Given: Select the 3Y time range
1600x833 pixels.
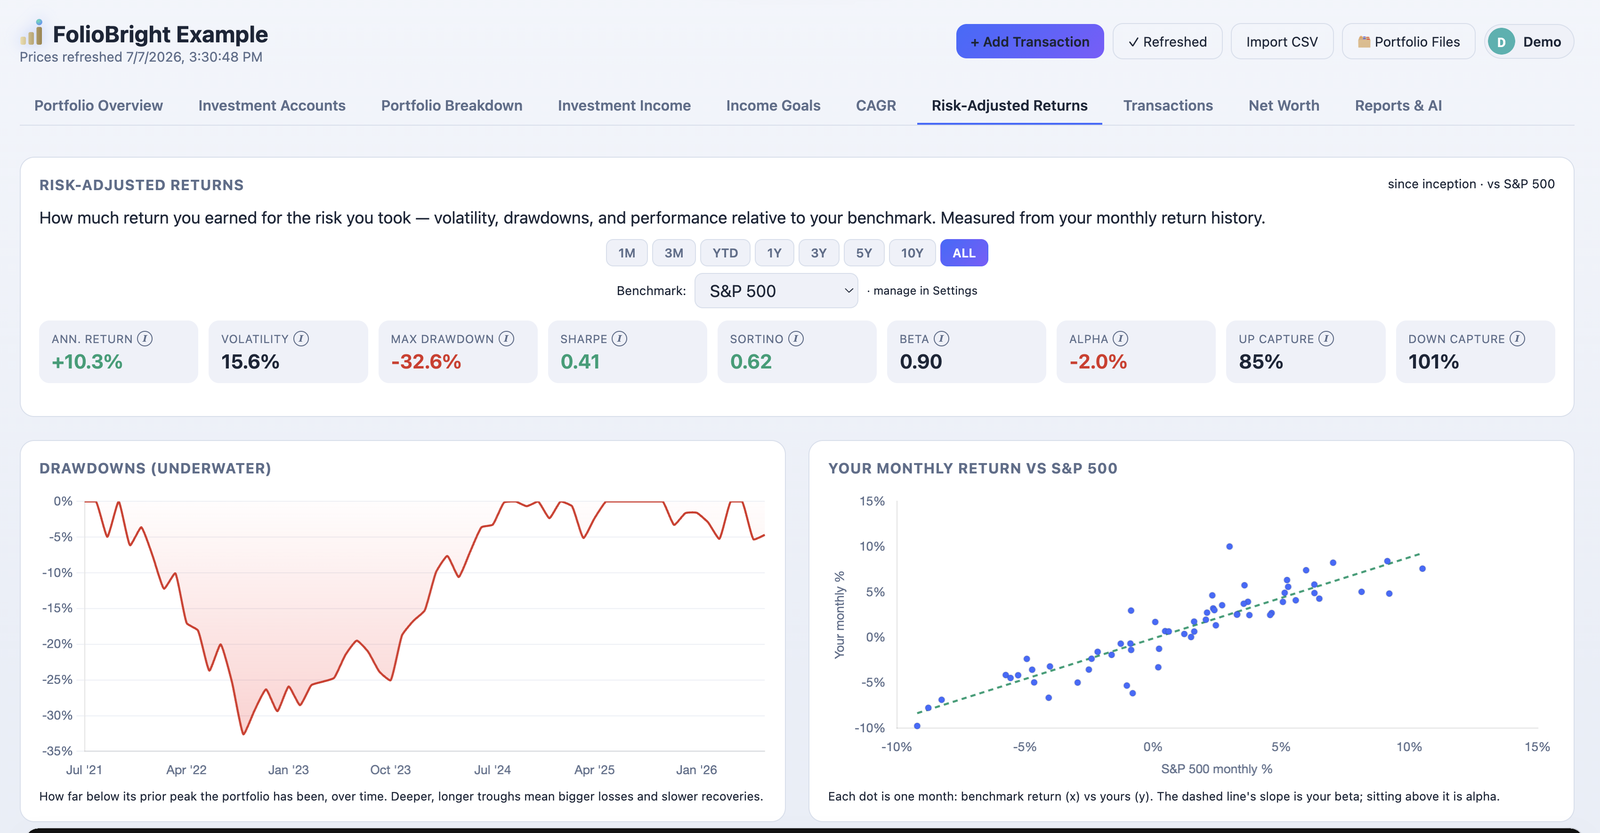Looking at the screenshot, I should pos(819,253).
